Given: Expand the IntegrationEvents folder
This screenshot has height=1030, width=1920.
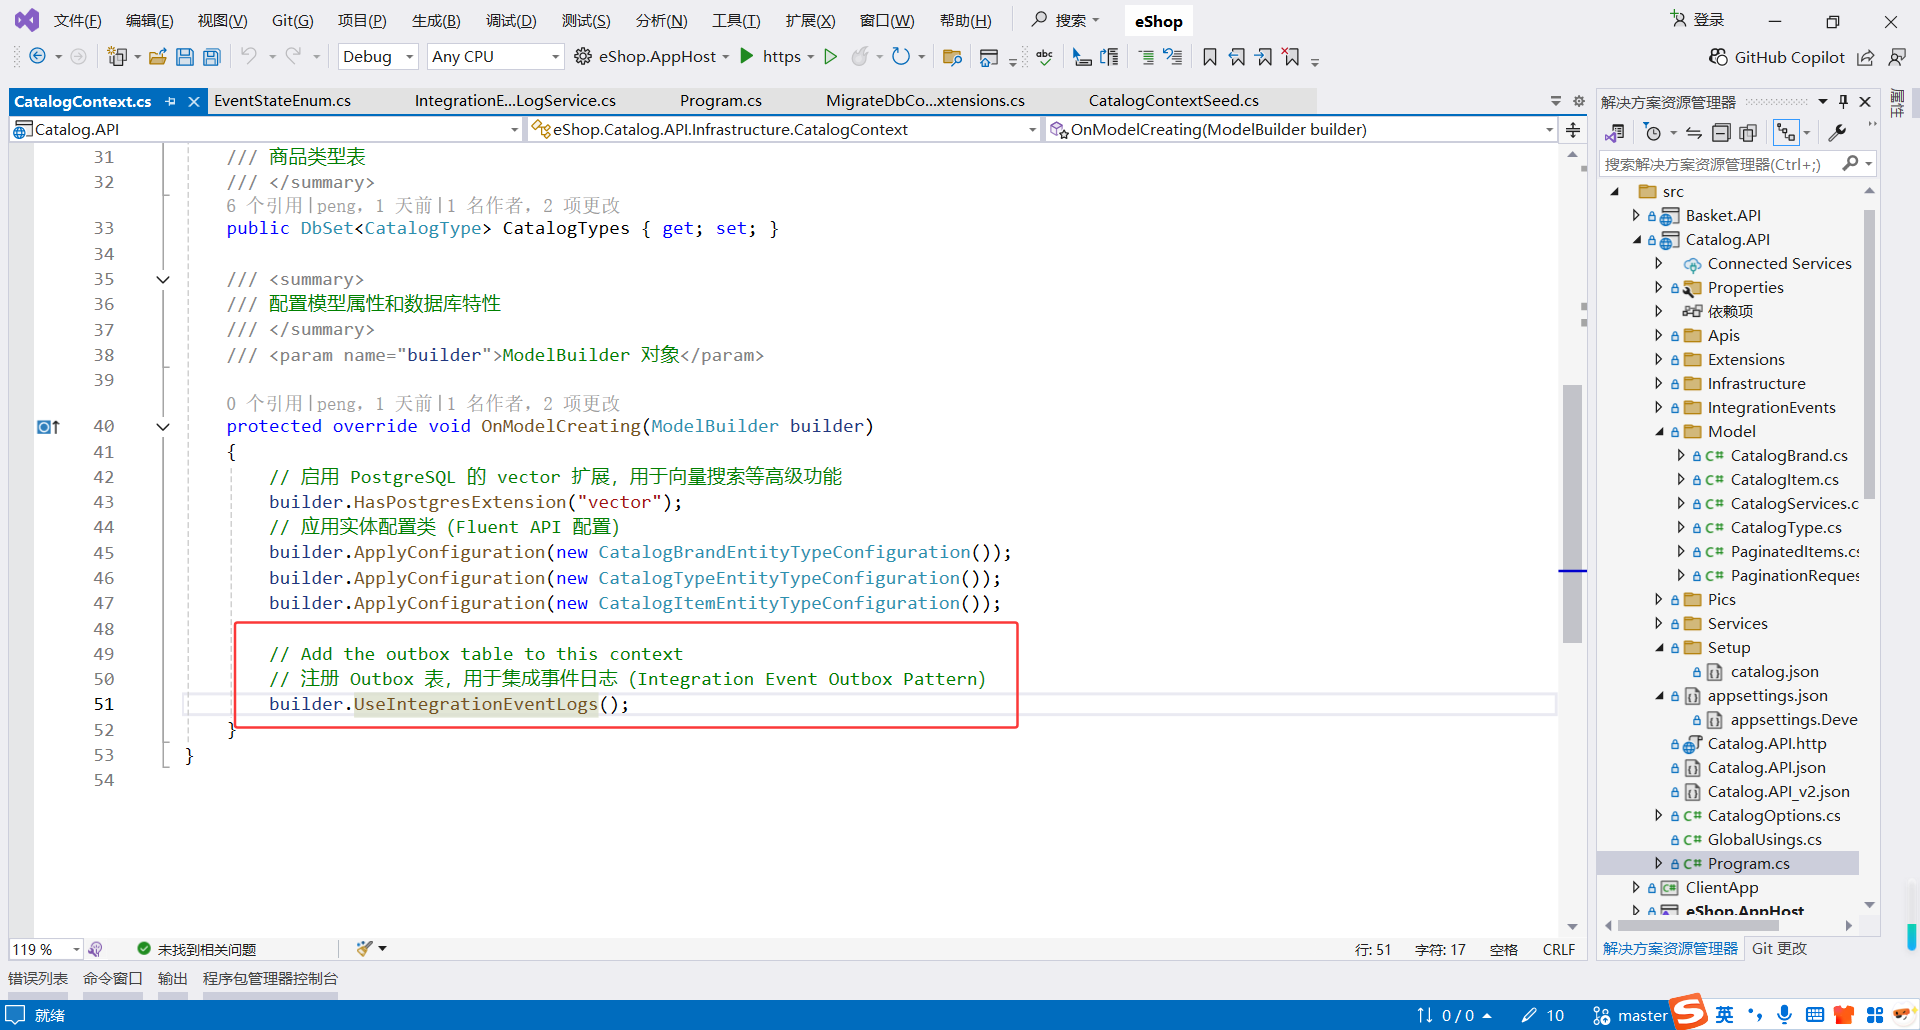Looking at the screenshot, I should tap(1658, 407).
